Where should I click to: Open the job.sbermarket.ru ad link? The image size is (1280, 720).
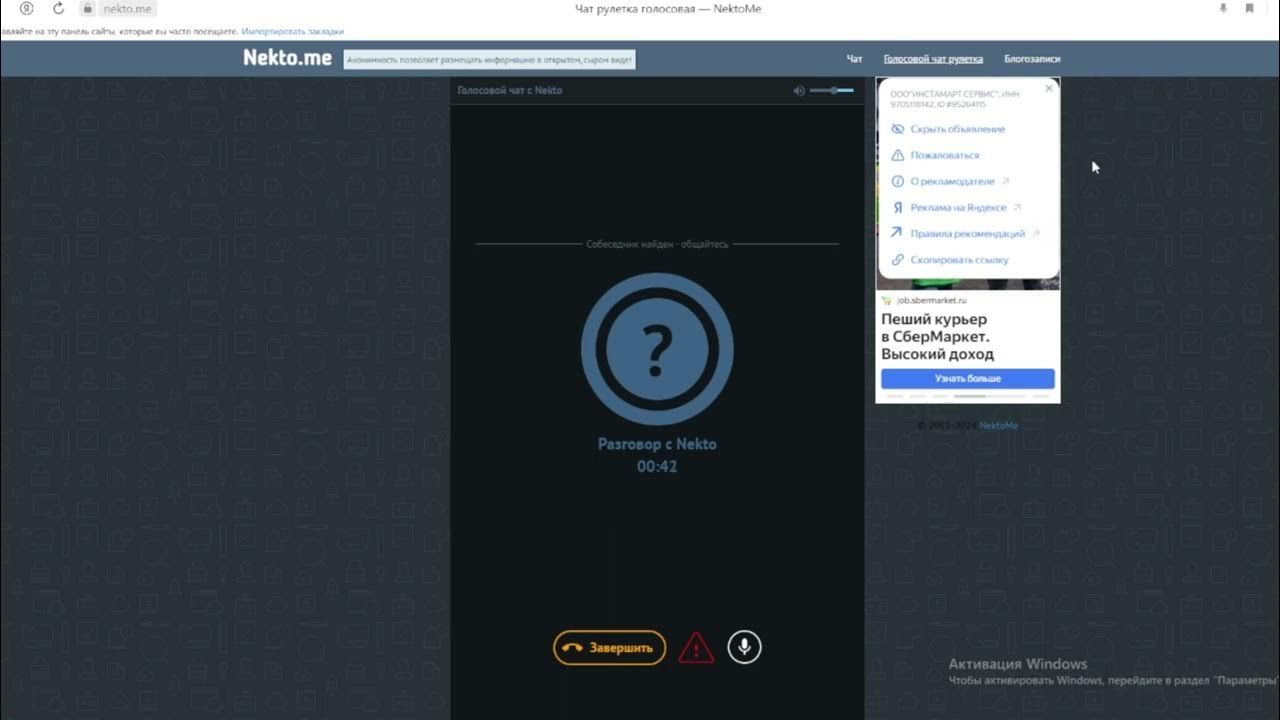pyautogui.click(x=931, y=300)
